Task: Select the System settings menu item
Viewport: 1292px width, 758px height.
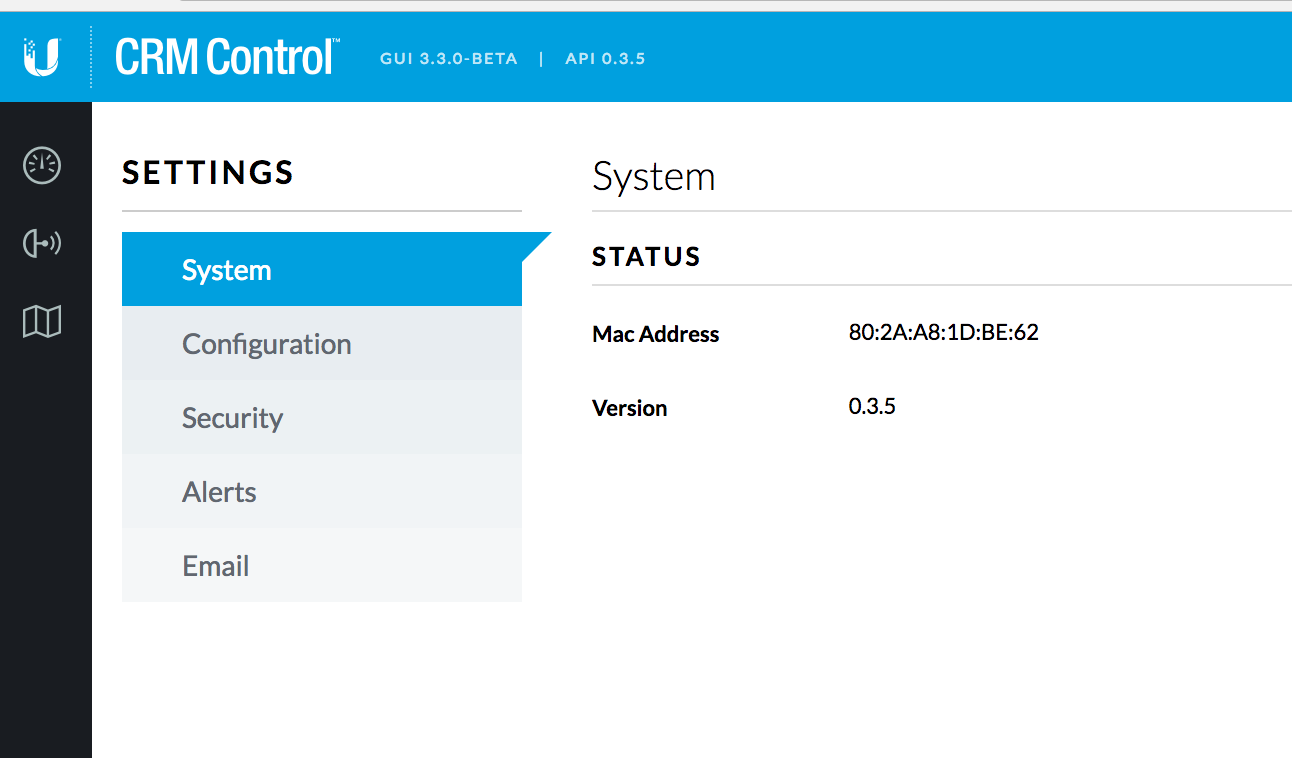Action: click(226, 270)
